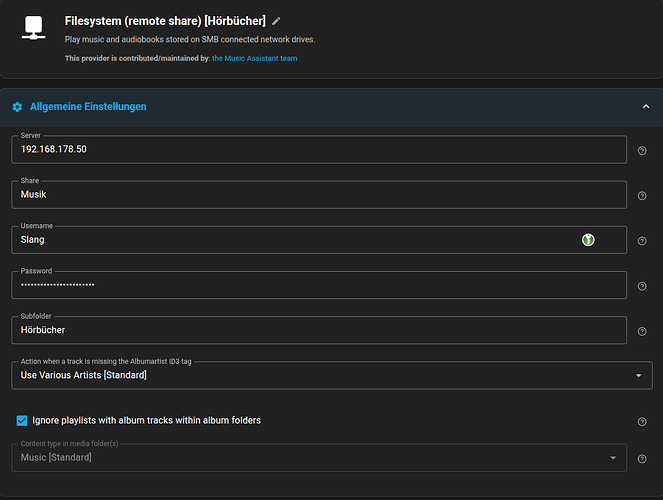663x500 pixels.
Task: Untick Ignore playlists with album tracks checkbox
Action: coord(22,421)
